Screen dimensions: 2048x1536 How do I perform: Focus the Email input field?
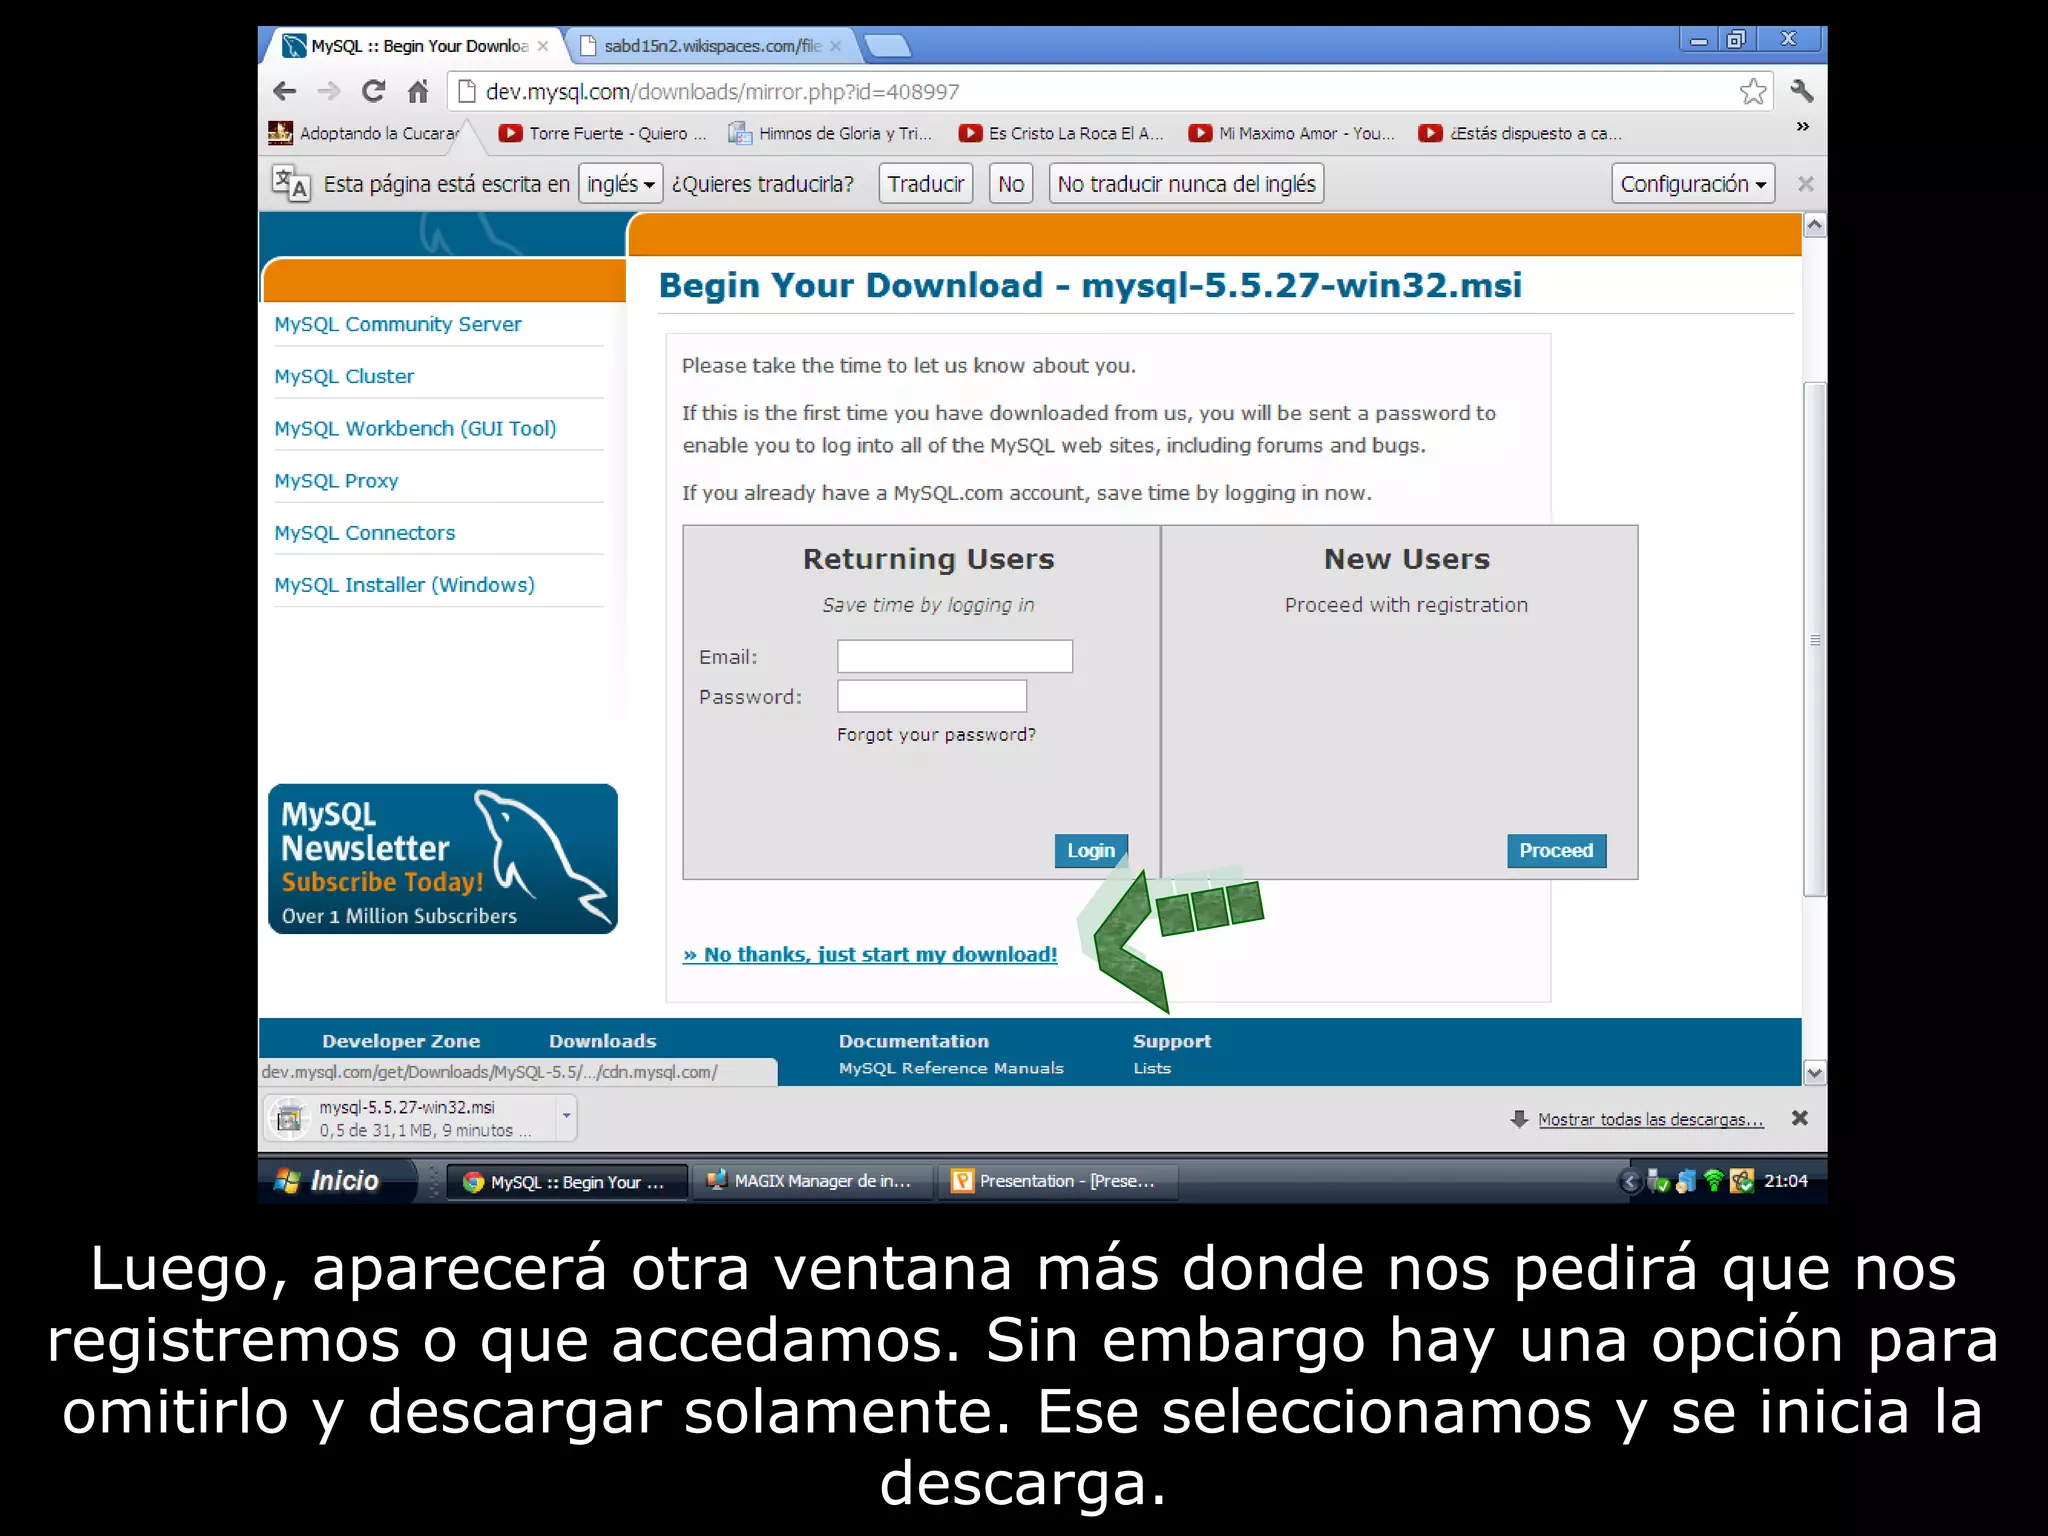click(955, 656)
